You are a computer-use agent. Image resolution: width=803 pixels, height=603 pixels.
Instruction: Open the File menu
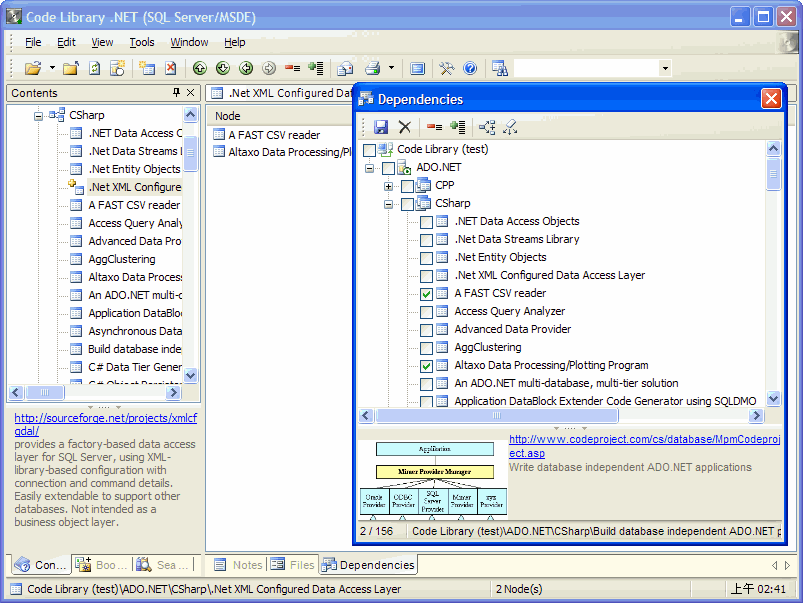(33, 42)
